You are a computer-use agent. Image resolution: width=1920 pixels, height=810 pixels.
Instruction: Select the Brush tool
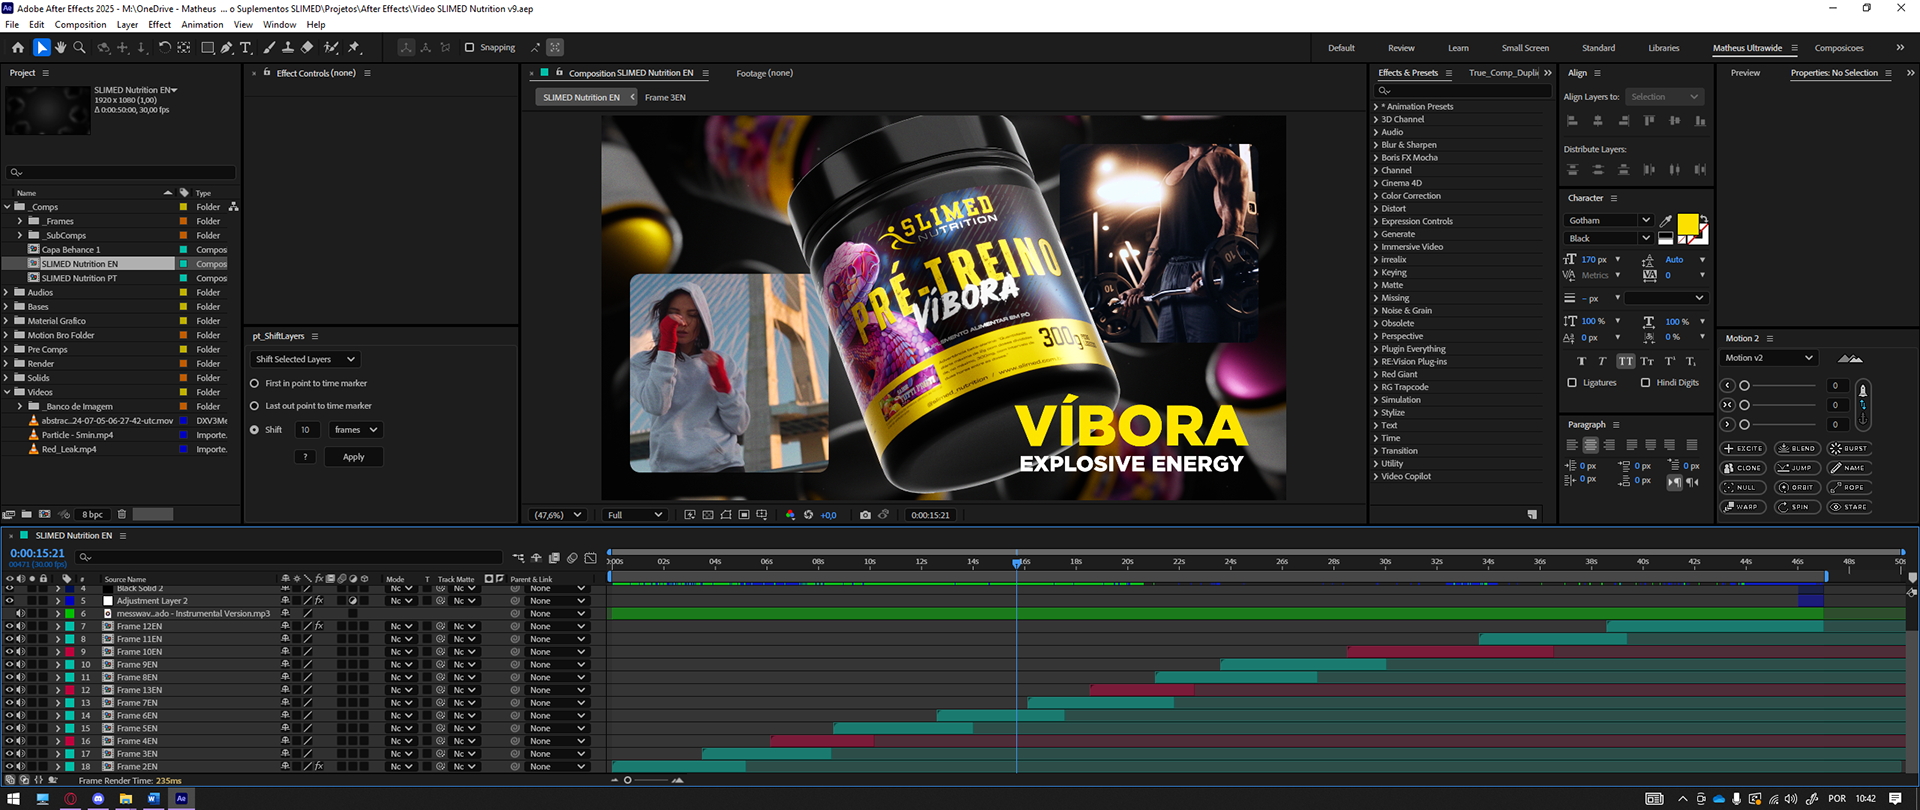[269, 47]
